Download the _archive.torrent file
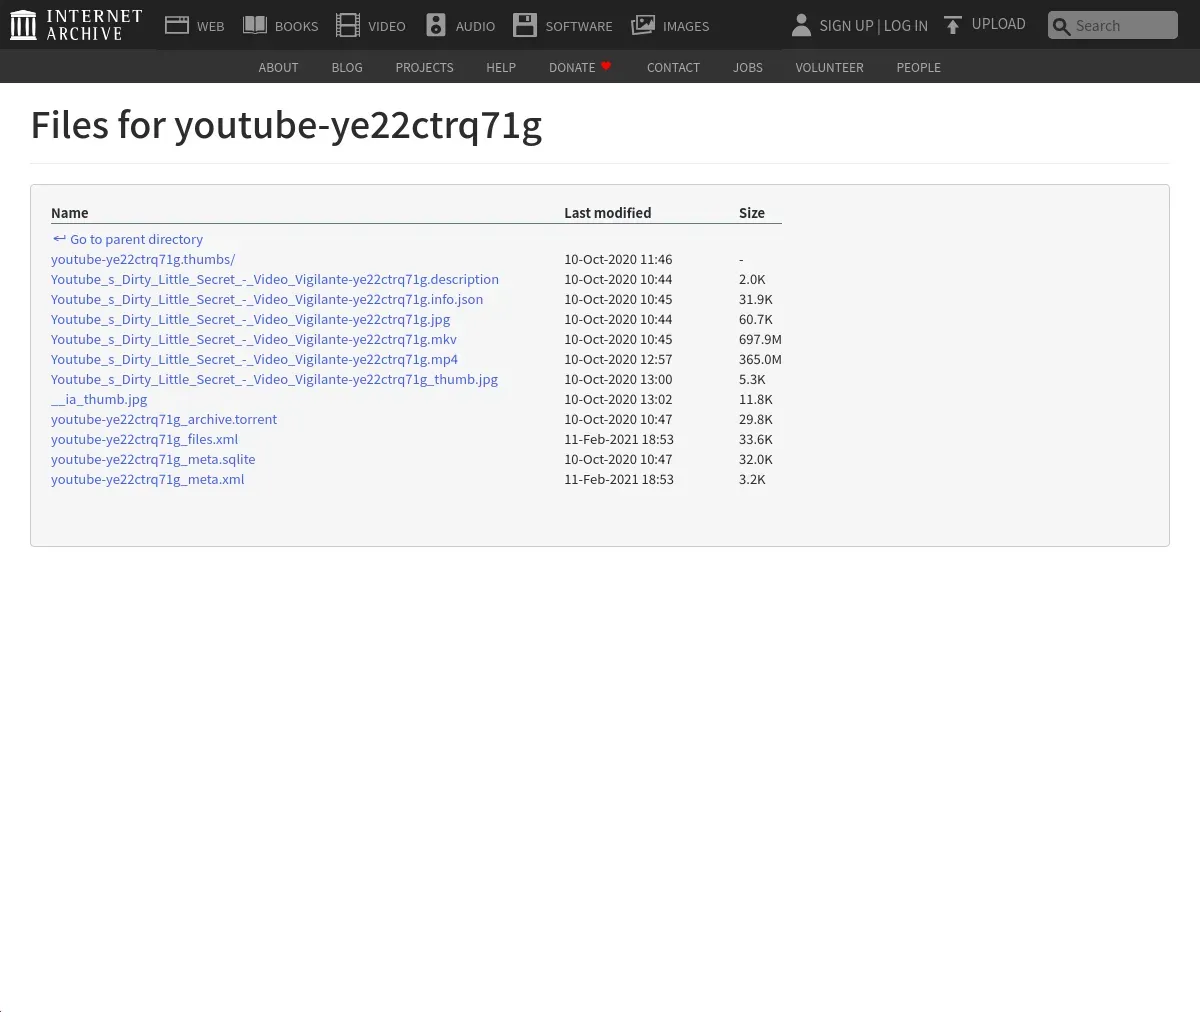The height and width of the screenshot is (1020, 1200). click(x=164, y=419)
